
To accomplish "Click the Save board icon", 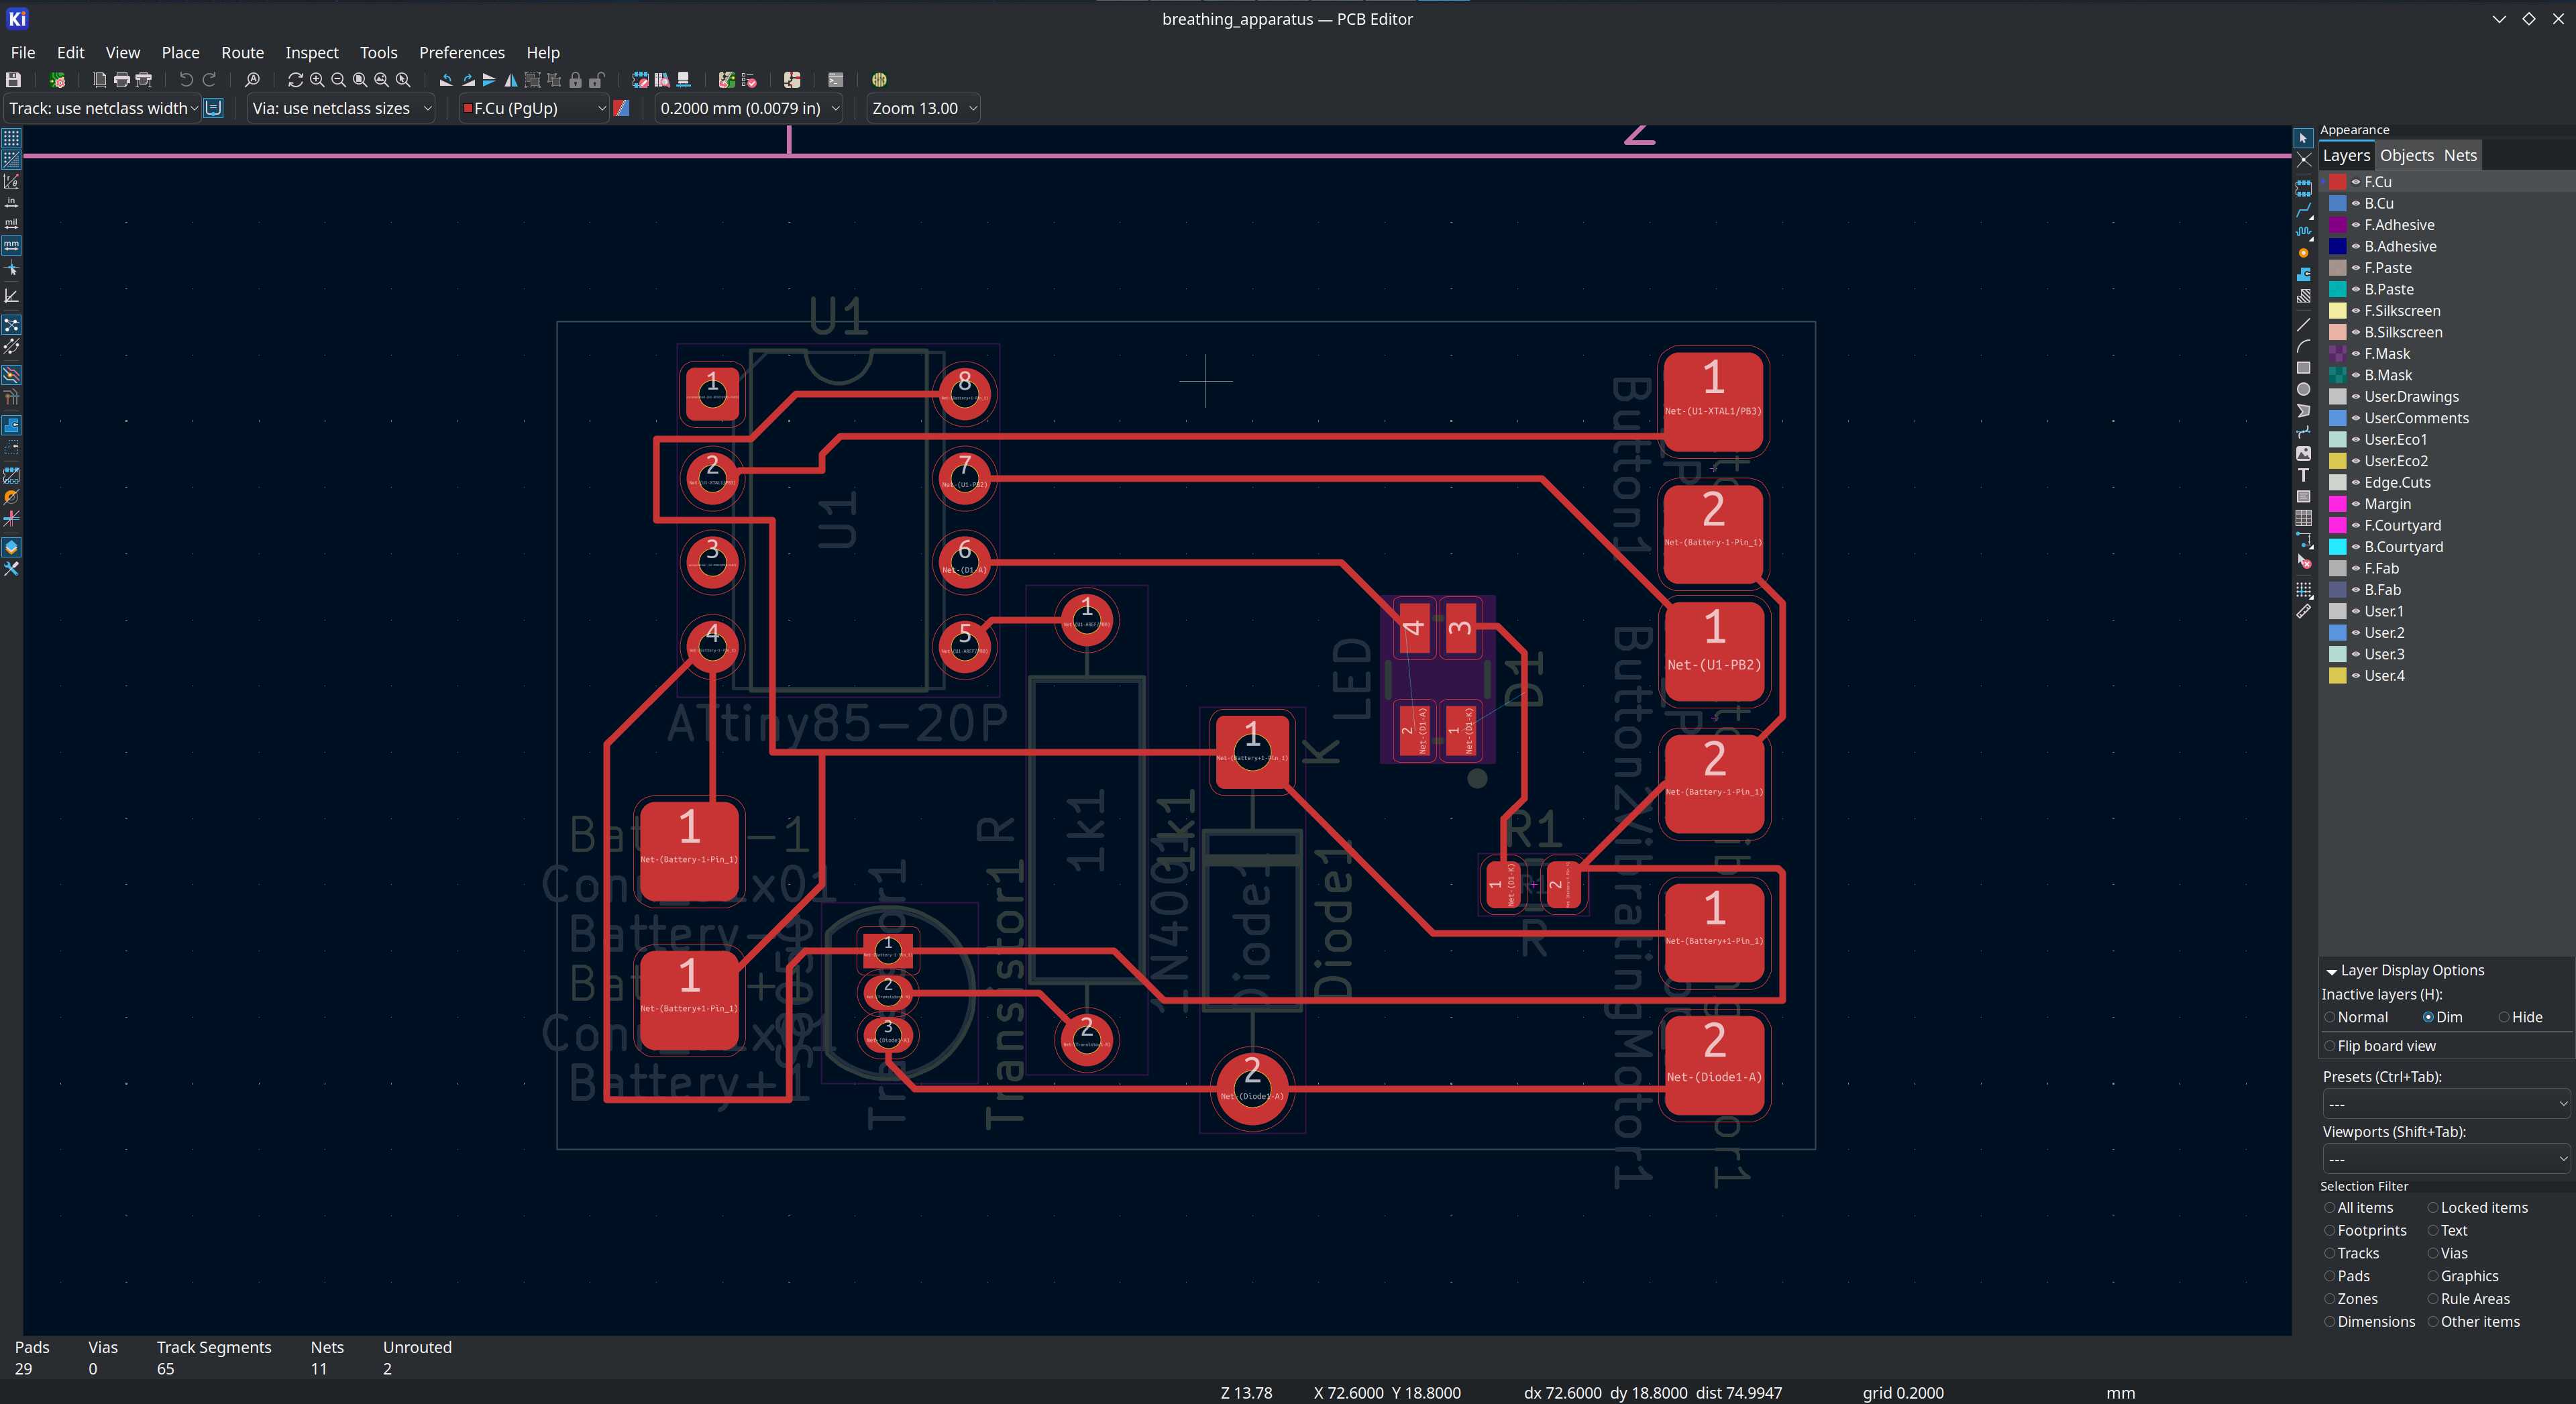I will 13,80.
